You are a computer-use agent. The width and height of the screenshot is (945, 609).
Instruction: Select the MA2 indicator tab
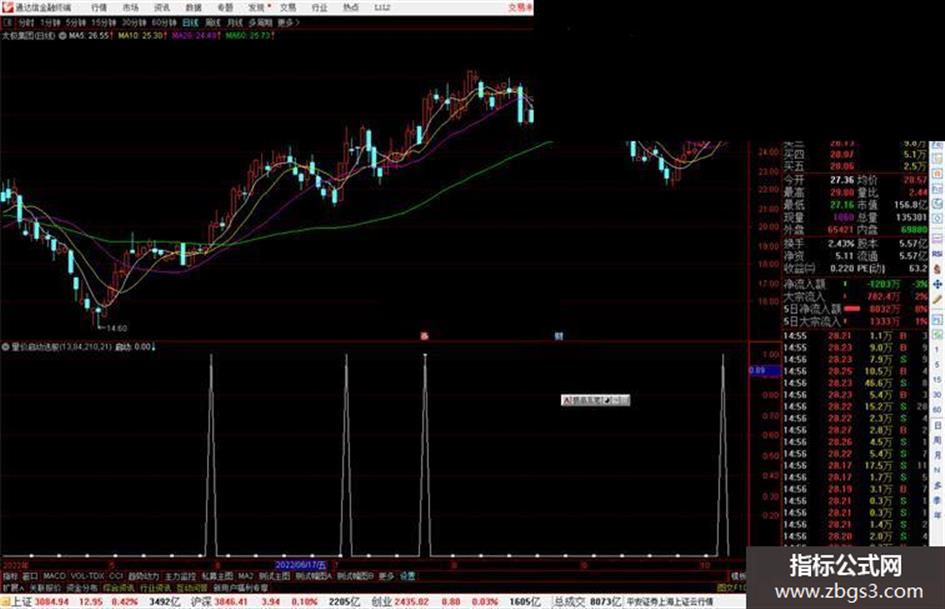tap(245, 576)
